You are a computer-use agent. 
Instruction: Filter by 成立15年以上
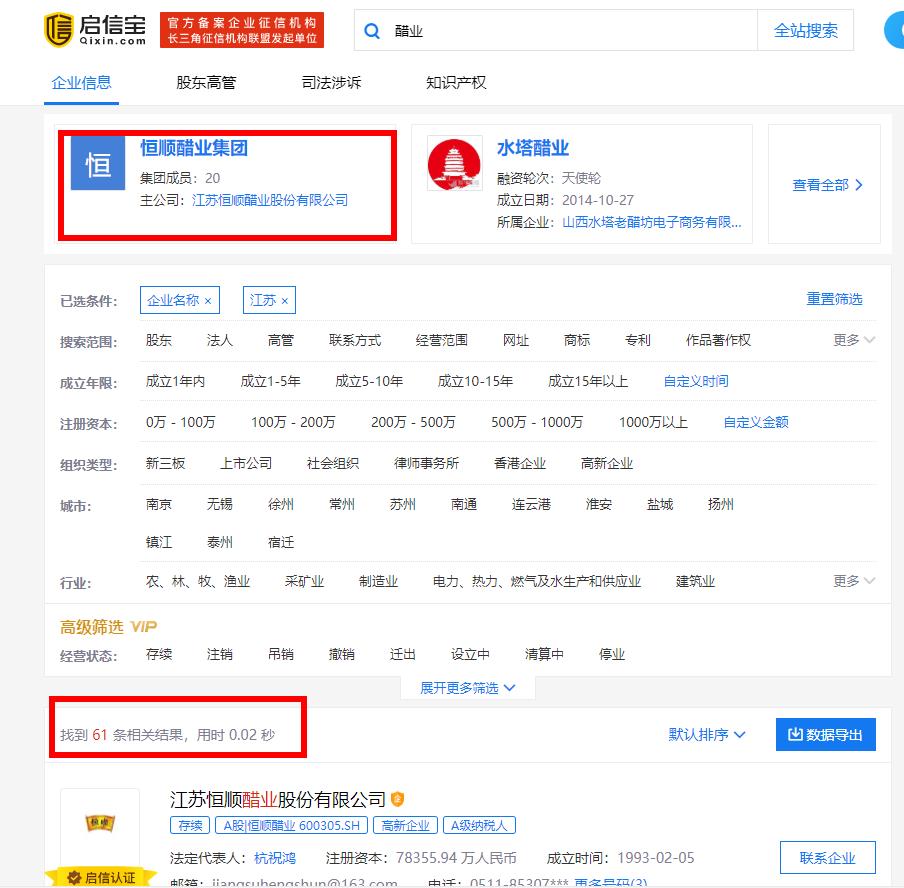[x=587, y=381]
